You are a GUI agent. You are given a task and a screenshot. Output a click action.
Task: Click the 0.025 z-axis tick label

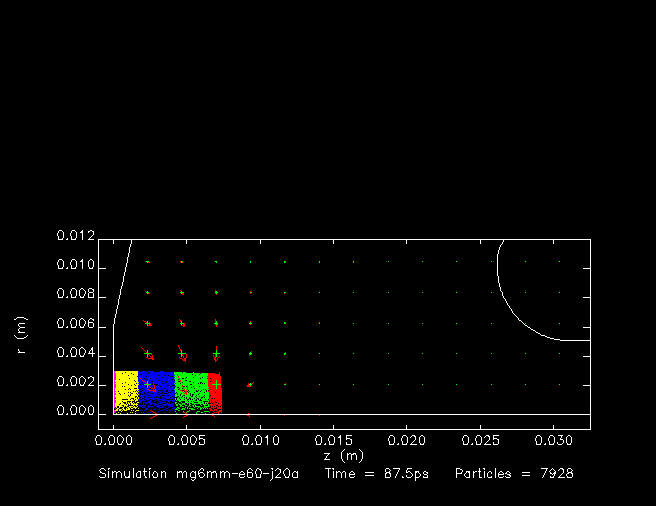pos(481,440)
